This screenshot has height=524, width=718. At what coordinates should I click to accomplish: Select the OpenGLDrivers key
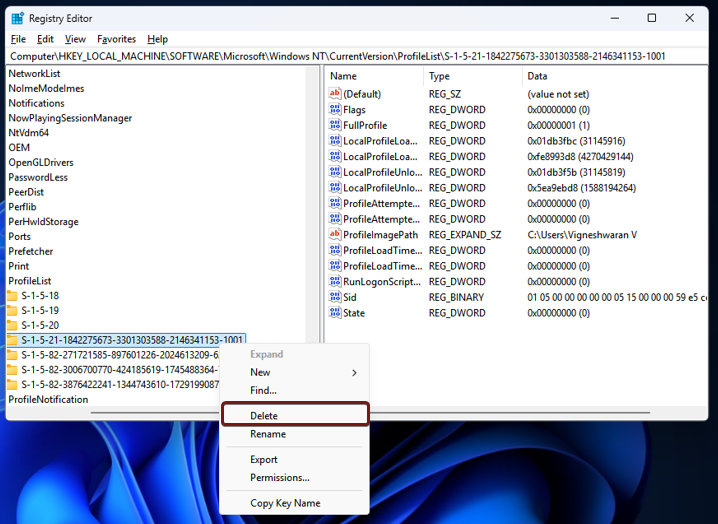[x=41, y=162]
